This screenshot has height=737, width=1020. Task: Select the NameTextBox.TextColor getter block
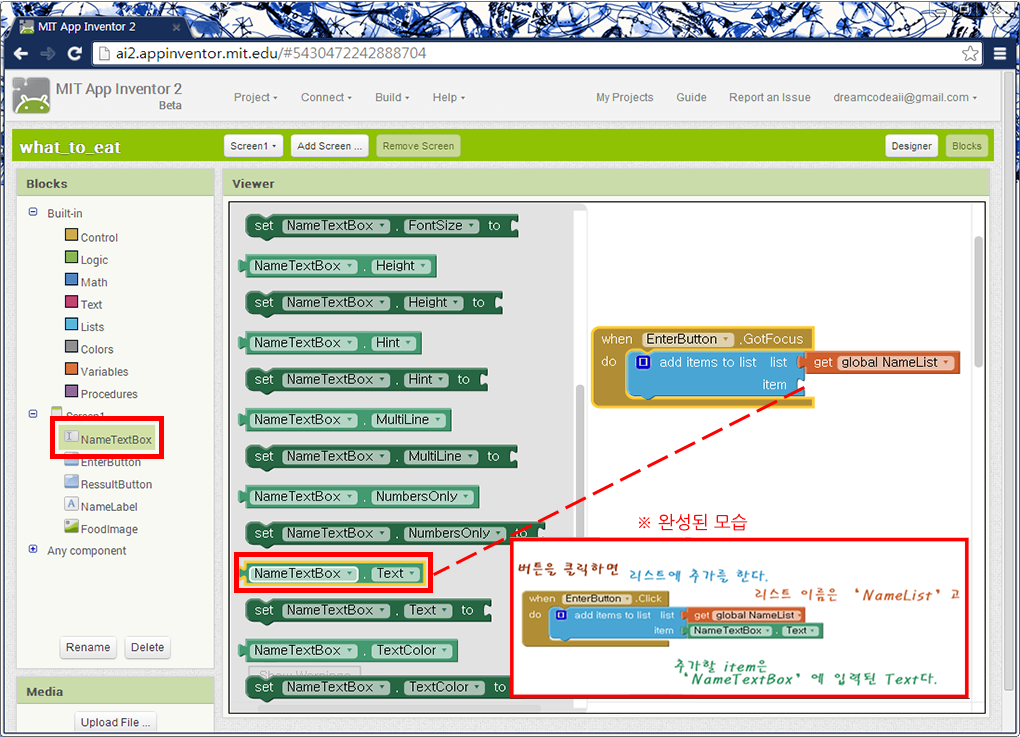(x=349, y=650)
